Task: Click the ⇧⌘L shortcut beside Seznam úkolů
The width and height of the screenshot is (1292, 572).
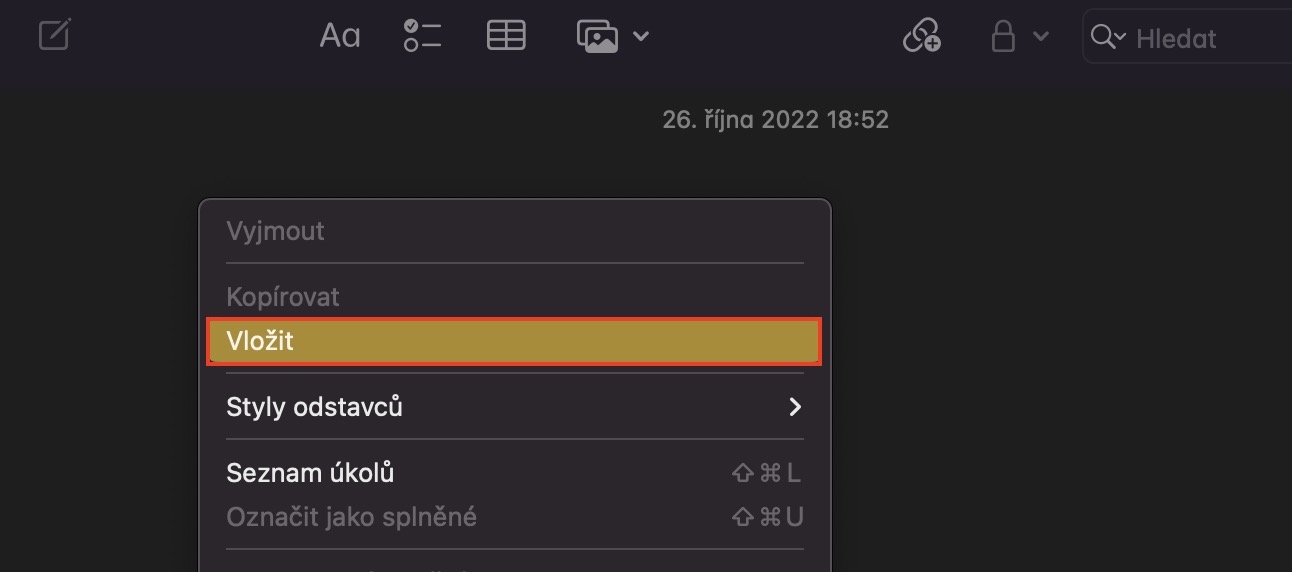Action: pos(767,473)
